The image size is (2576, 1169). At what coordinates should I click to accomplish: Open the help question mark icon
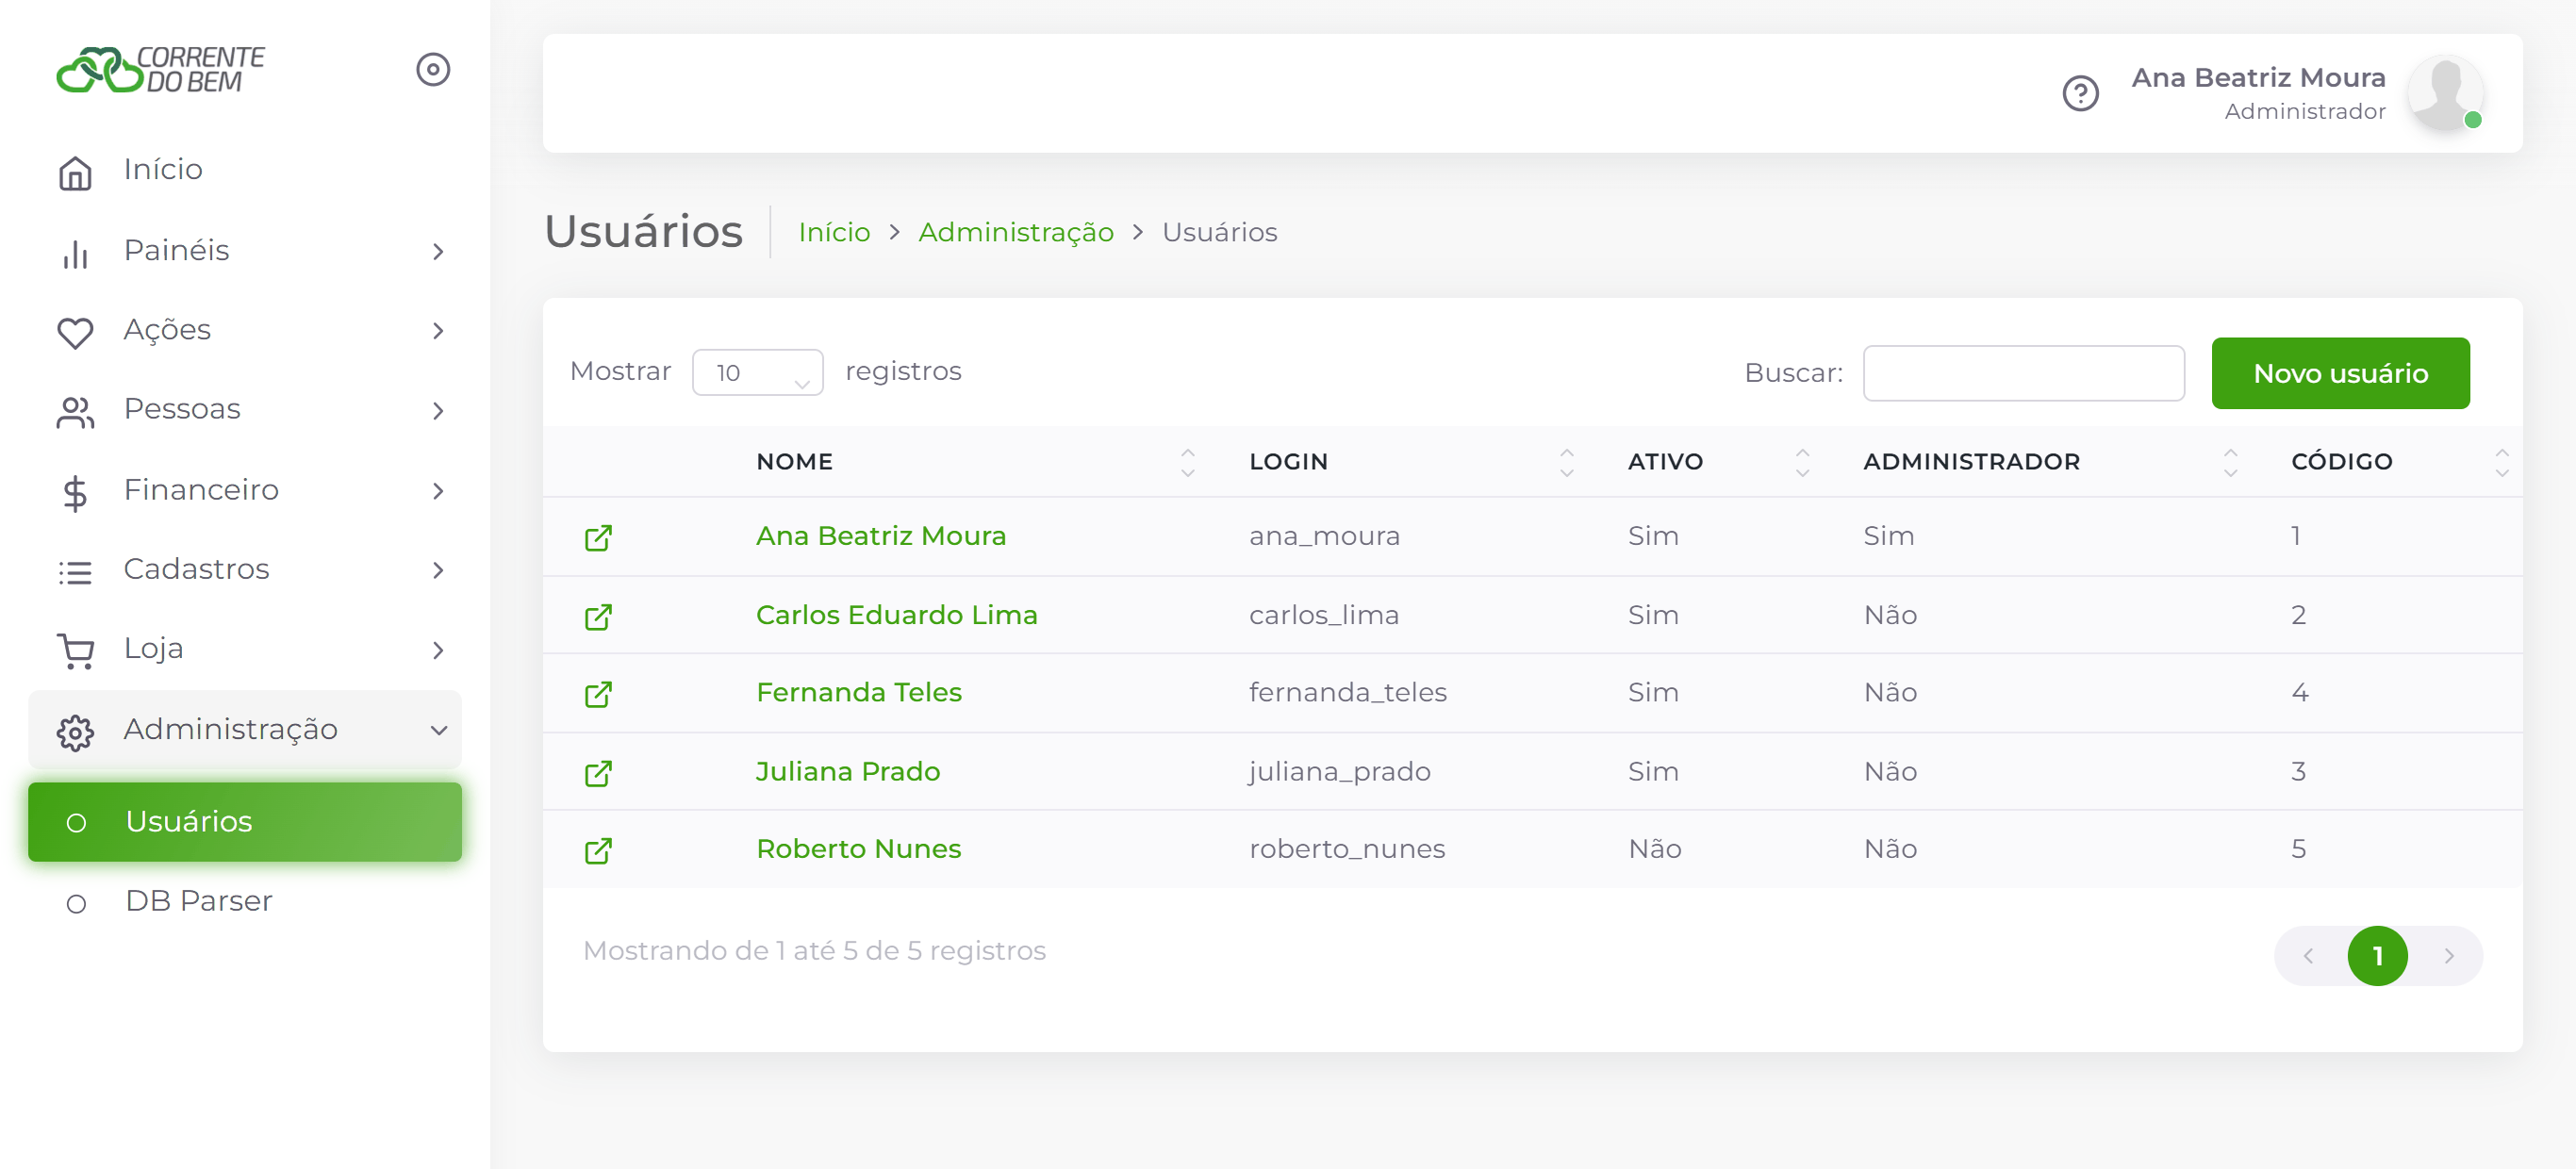coord(2080,94)
